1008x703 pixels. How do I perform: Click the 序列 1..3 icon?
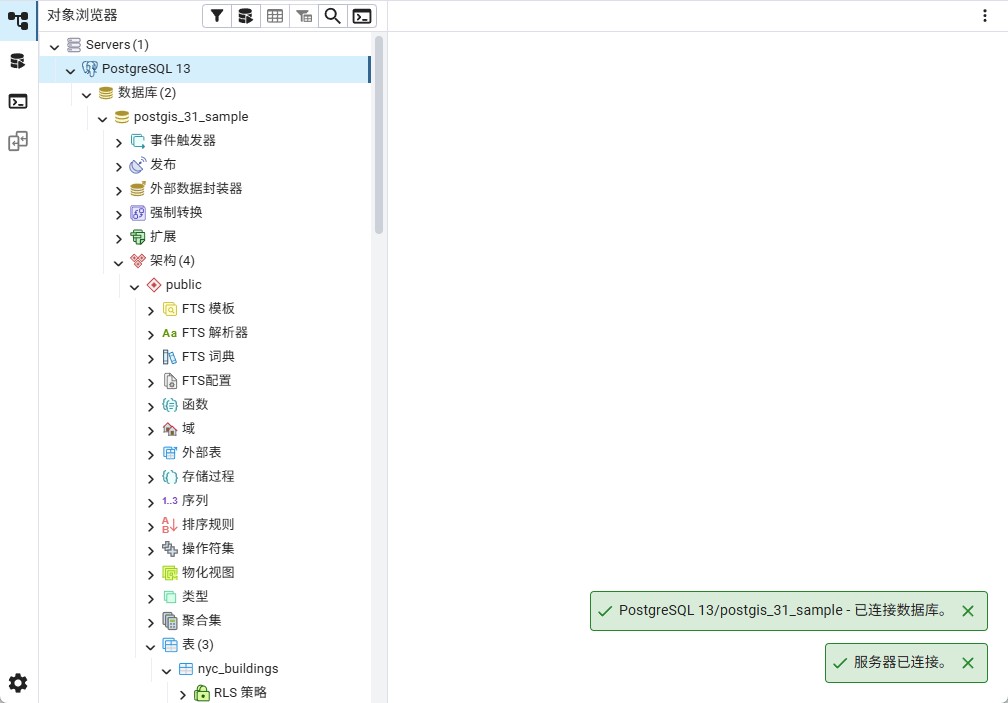(x=170, y=501)
